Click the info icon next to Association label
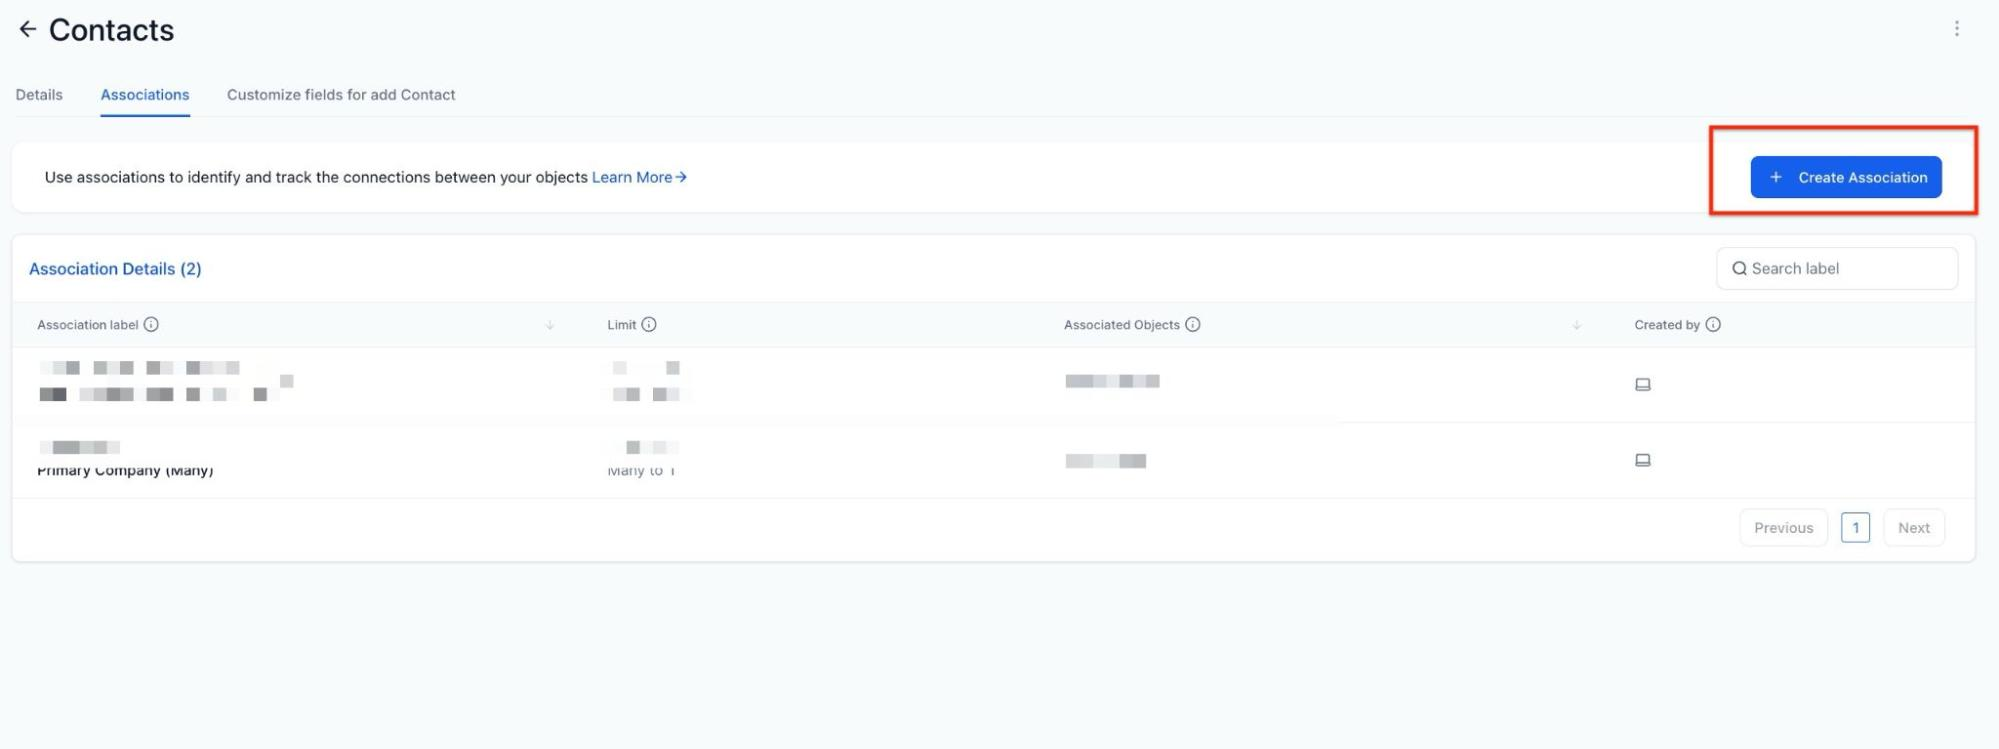This screenshot has width=1999, height=749. (151, 325)
